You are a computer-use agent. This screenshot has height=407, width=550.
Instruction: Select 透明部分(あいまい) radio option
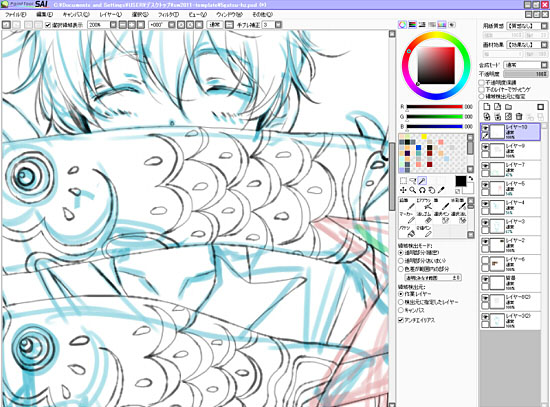pyautogui.click(x=401, y=261)
